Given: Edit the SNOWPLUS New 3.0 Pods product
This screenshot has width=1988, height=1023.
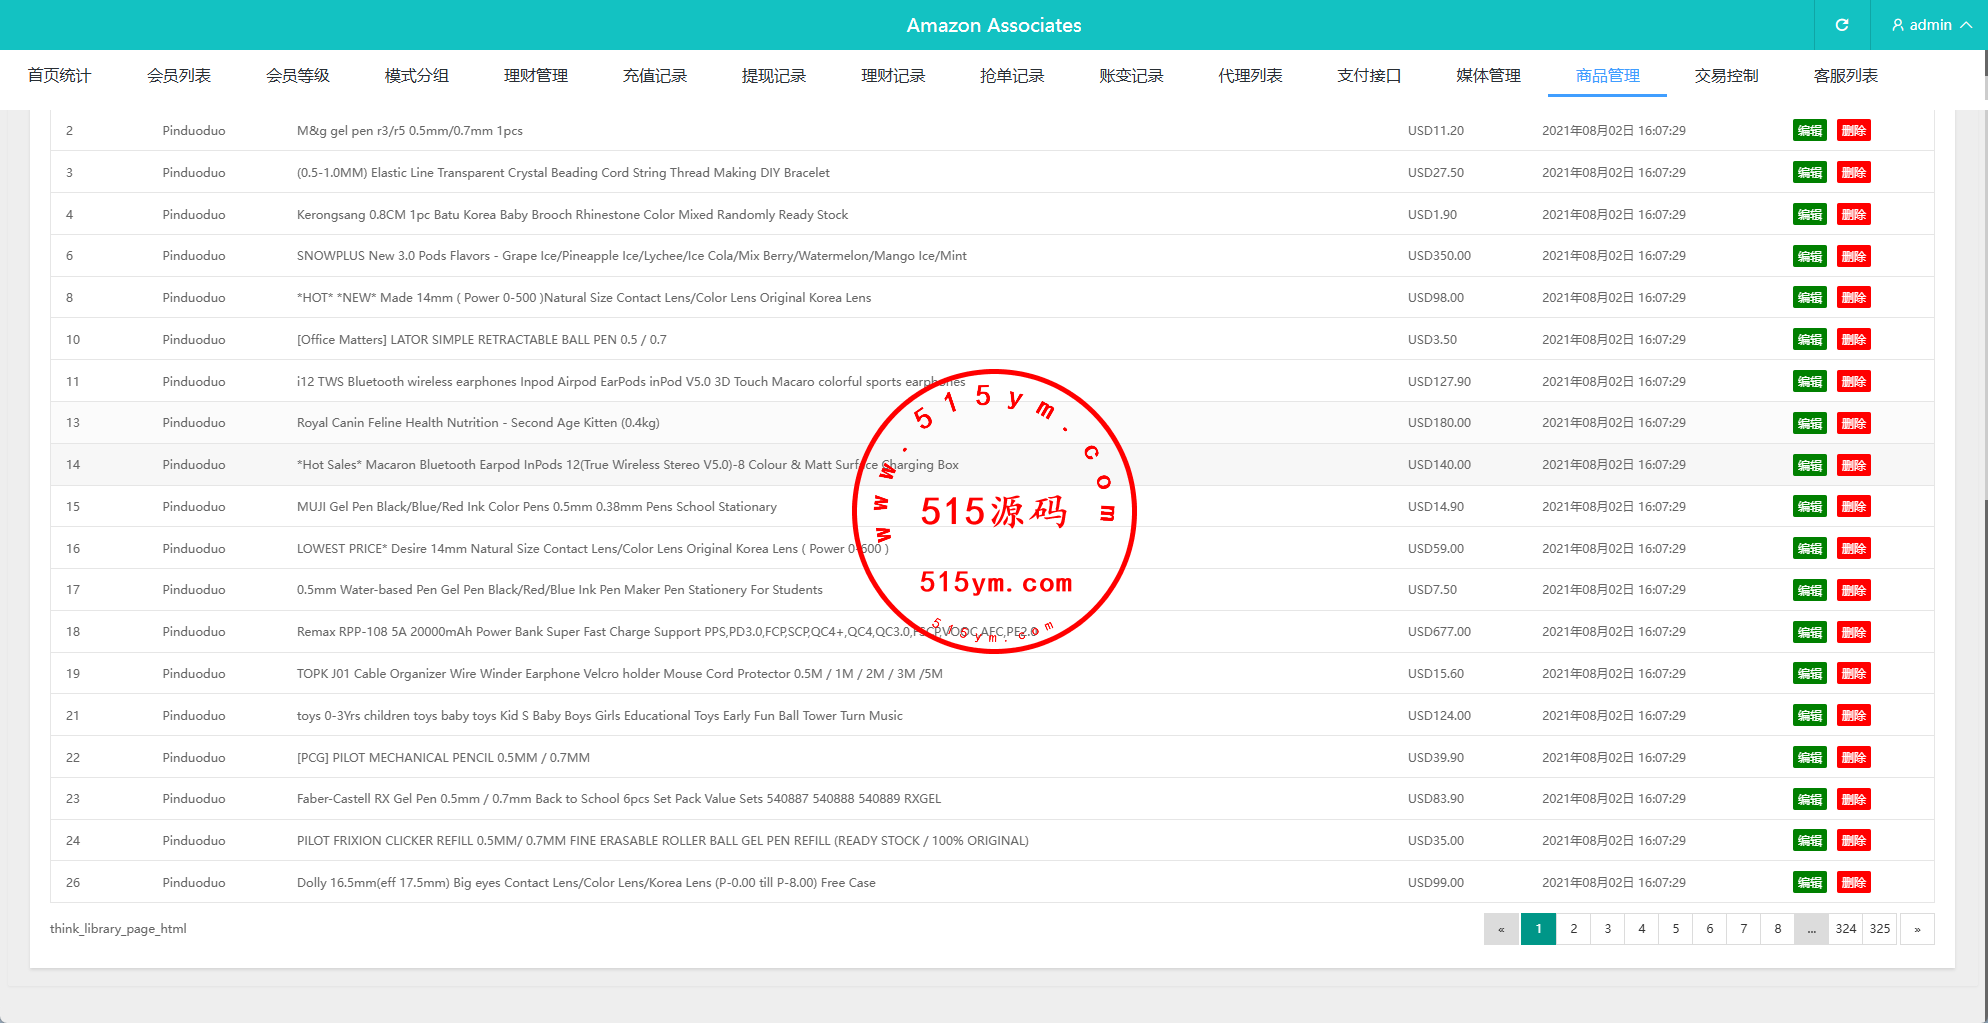Looking at the screenshot, I should click(1809, 256).
